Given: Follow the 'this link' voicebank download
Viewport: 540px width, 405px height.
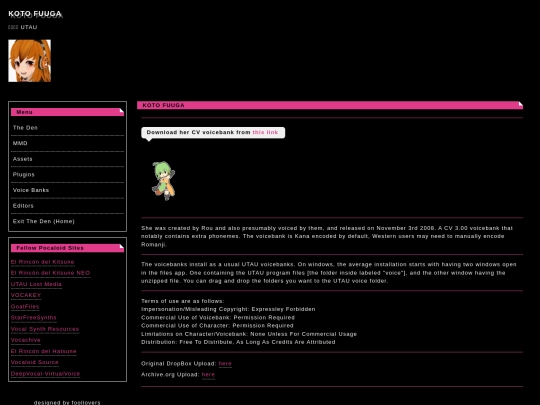Looking at the screenshot, I should click(265, 132).
